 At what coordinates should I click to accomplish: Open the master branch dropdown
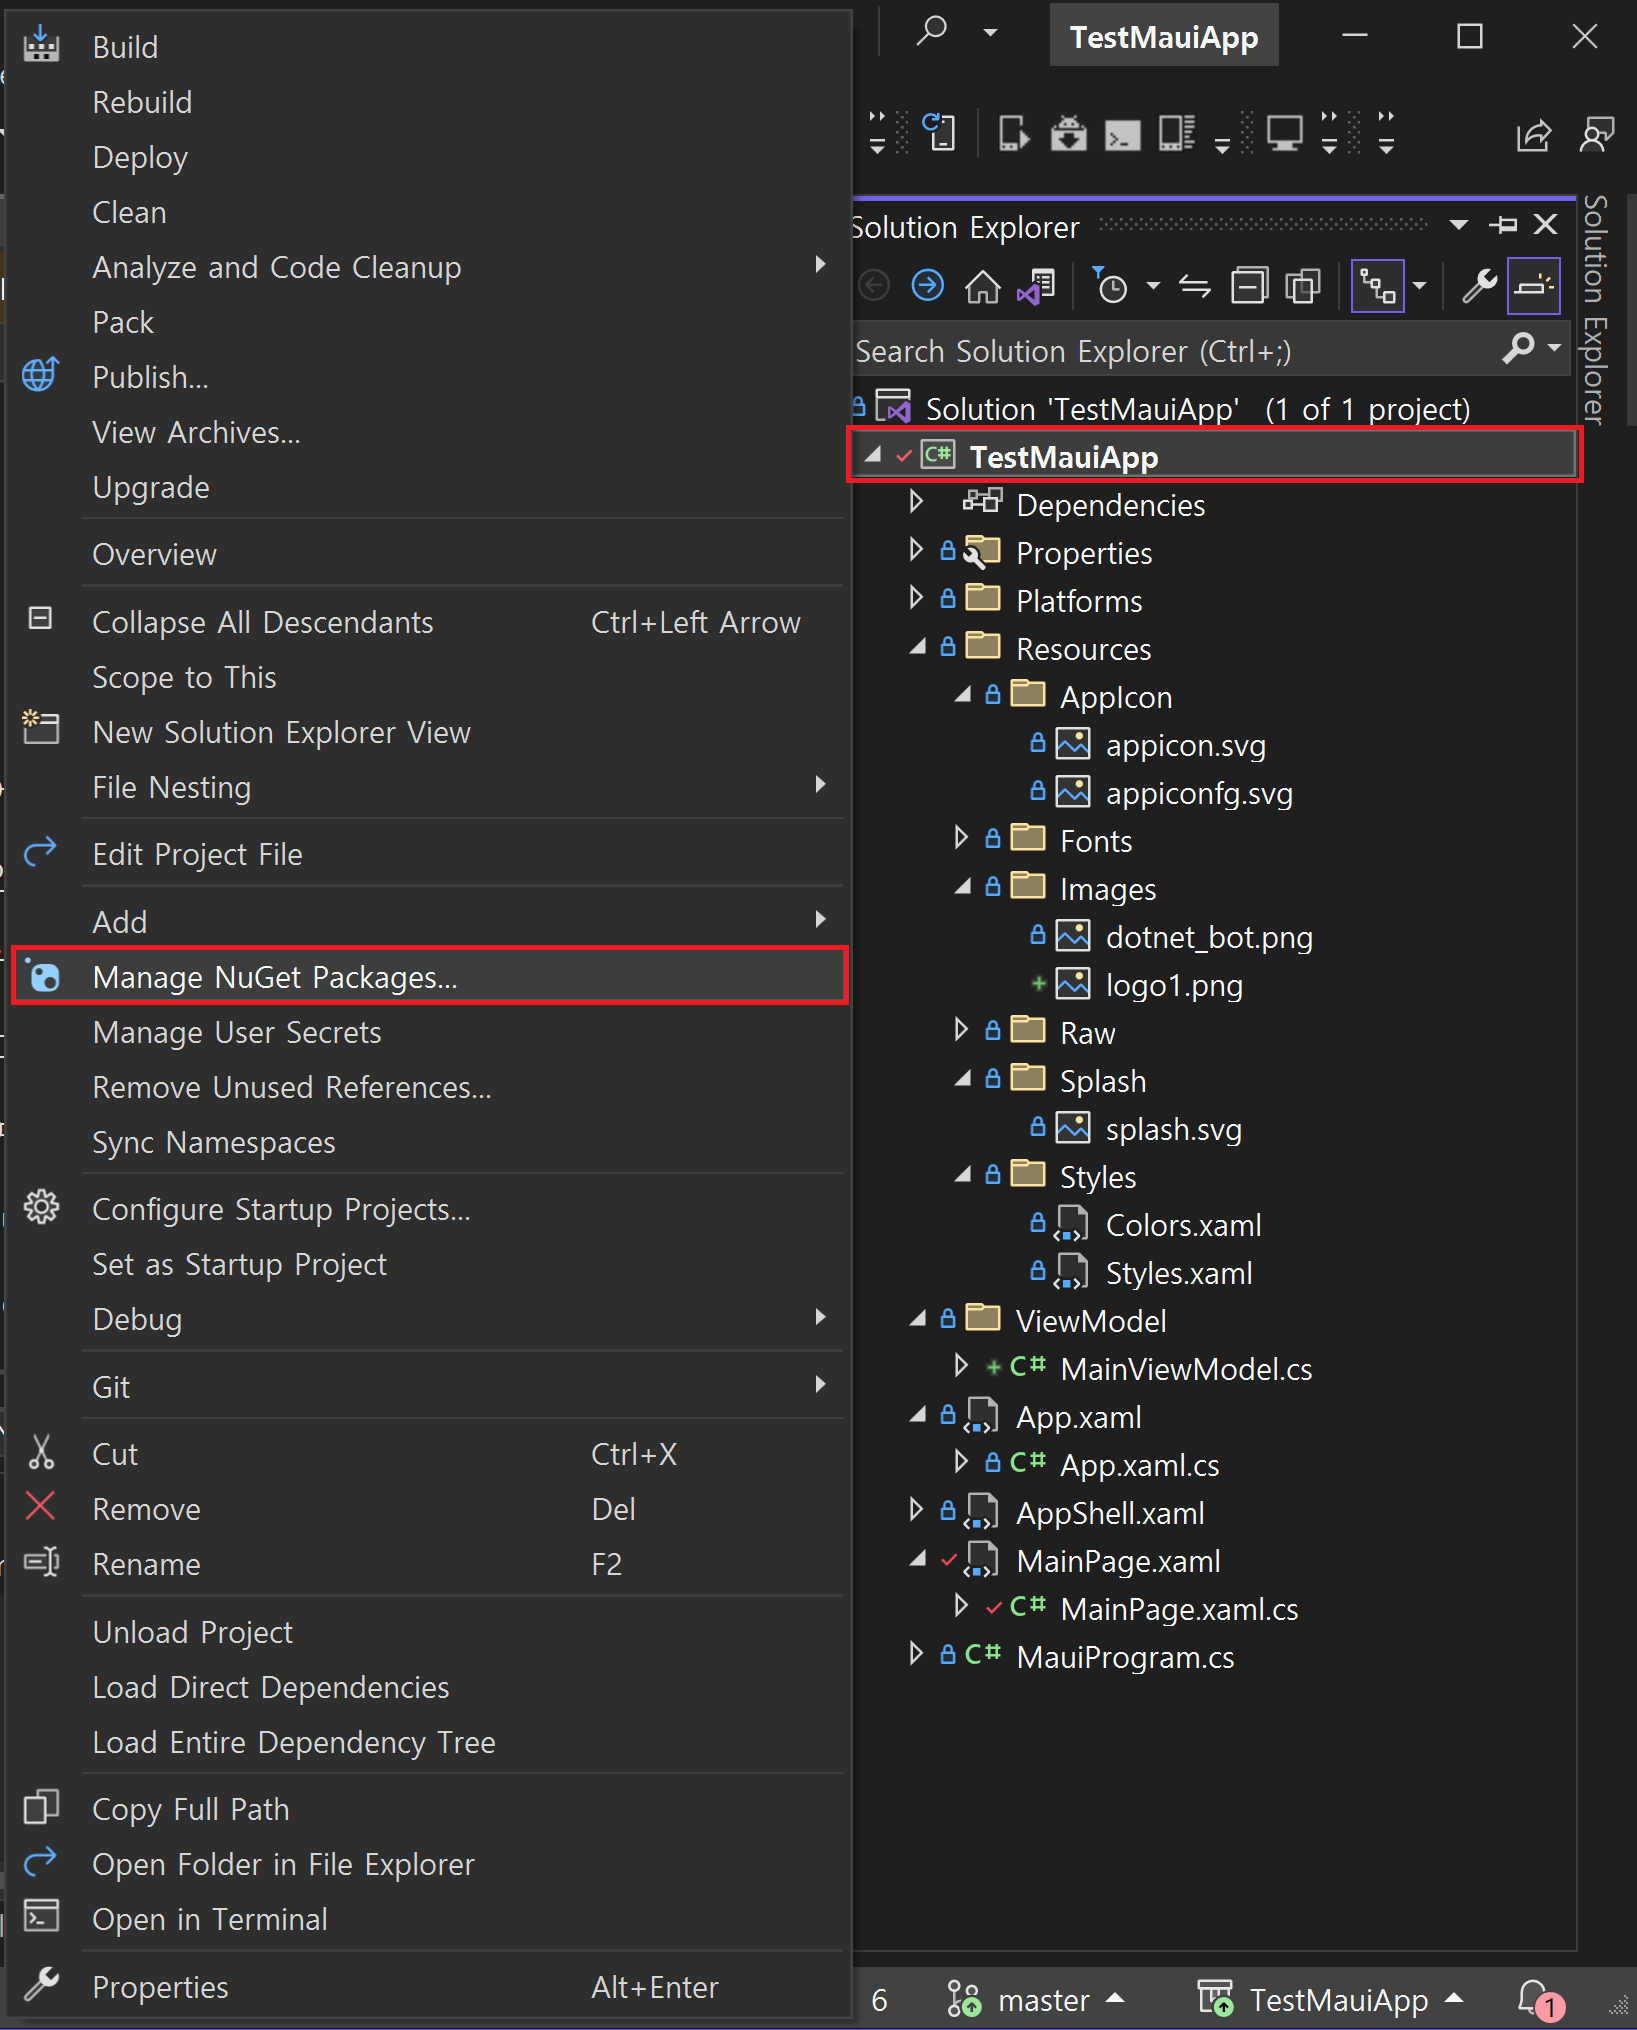(x=1040, y=1999)
